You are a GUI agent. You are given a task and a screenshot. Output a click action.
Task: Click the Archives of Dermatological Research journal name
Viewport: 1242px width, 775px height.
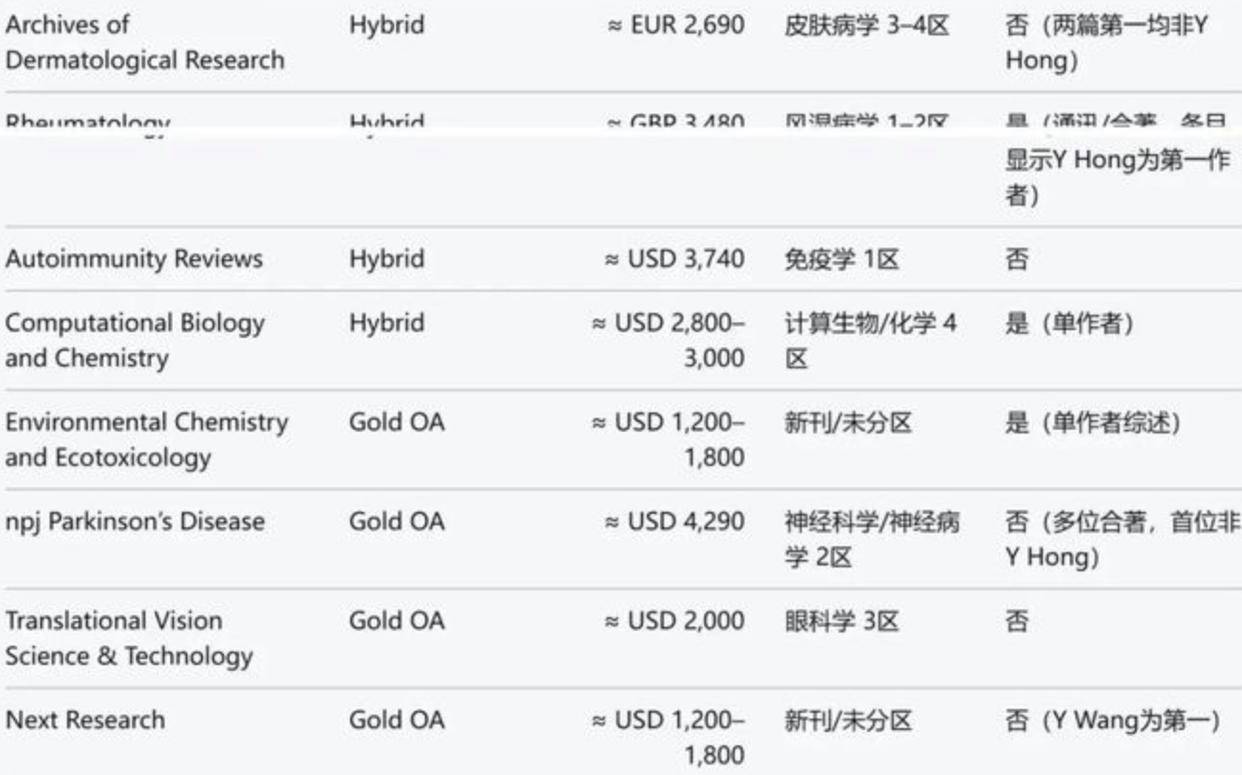click(x=144, y=42)
